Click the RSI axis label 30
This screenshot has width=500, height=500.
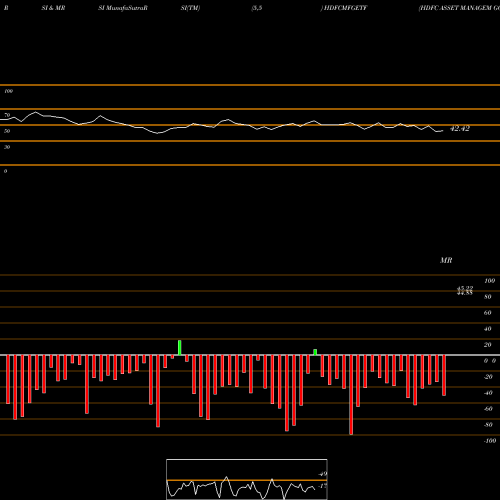coord(7,147)
